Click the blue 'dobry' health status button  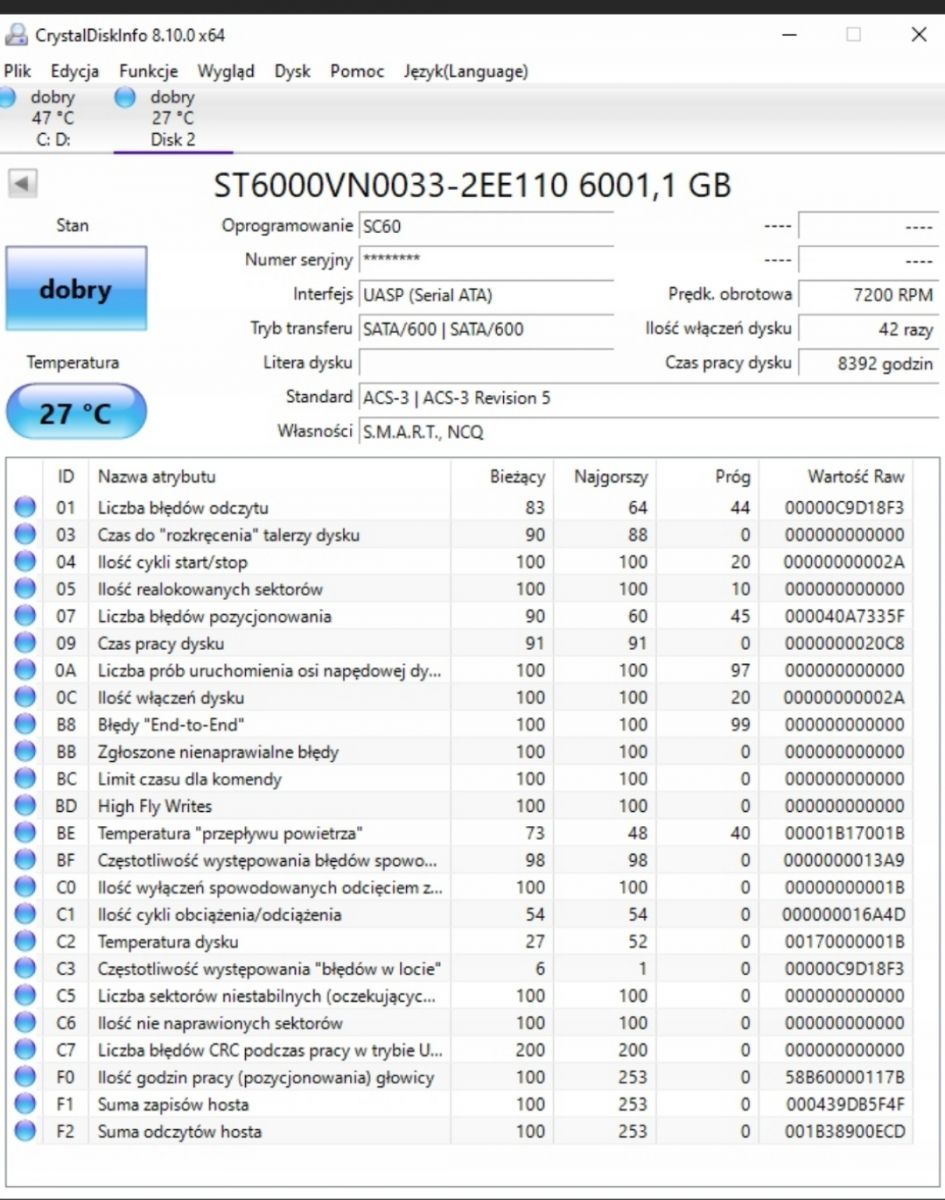[x=76, y=289]
